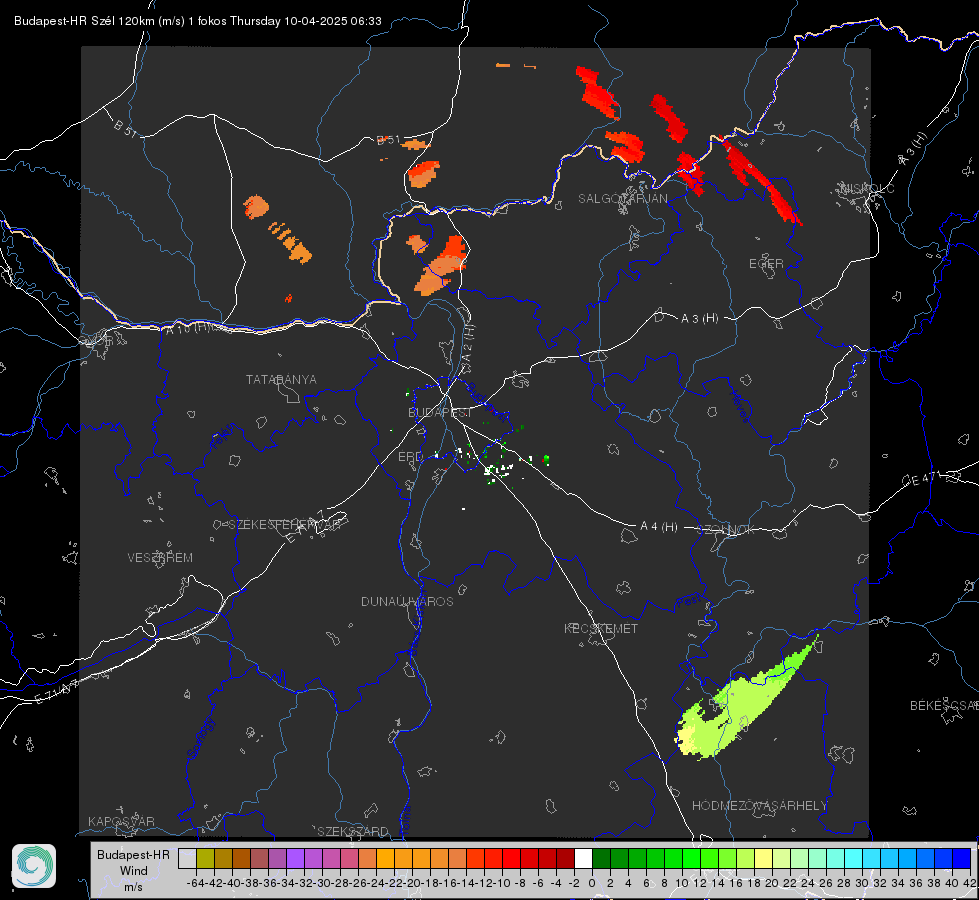Click the blue 'Heves' county label
This screenshot has width=979, height=900.
(739, 407)
